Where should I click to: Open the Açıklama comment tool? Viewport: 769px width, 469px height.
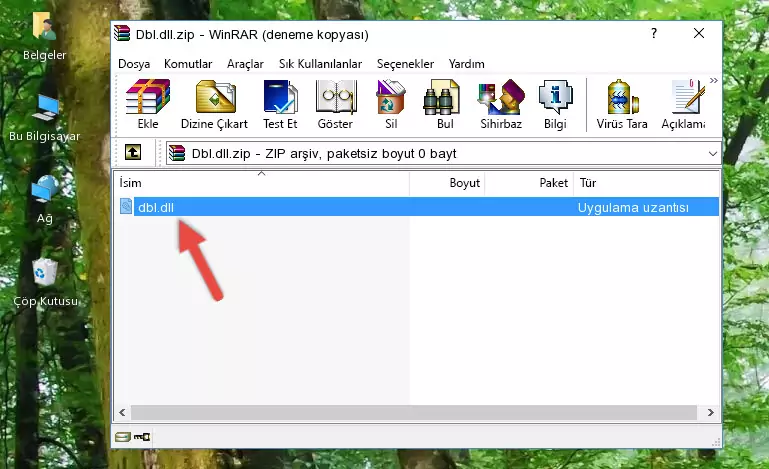683,104
